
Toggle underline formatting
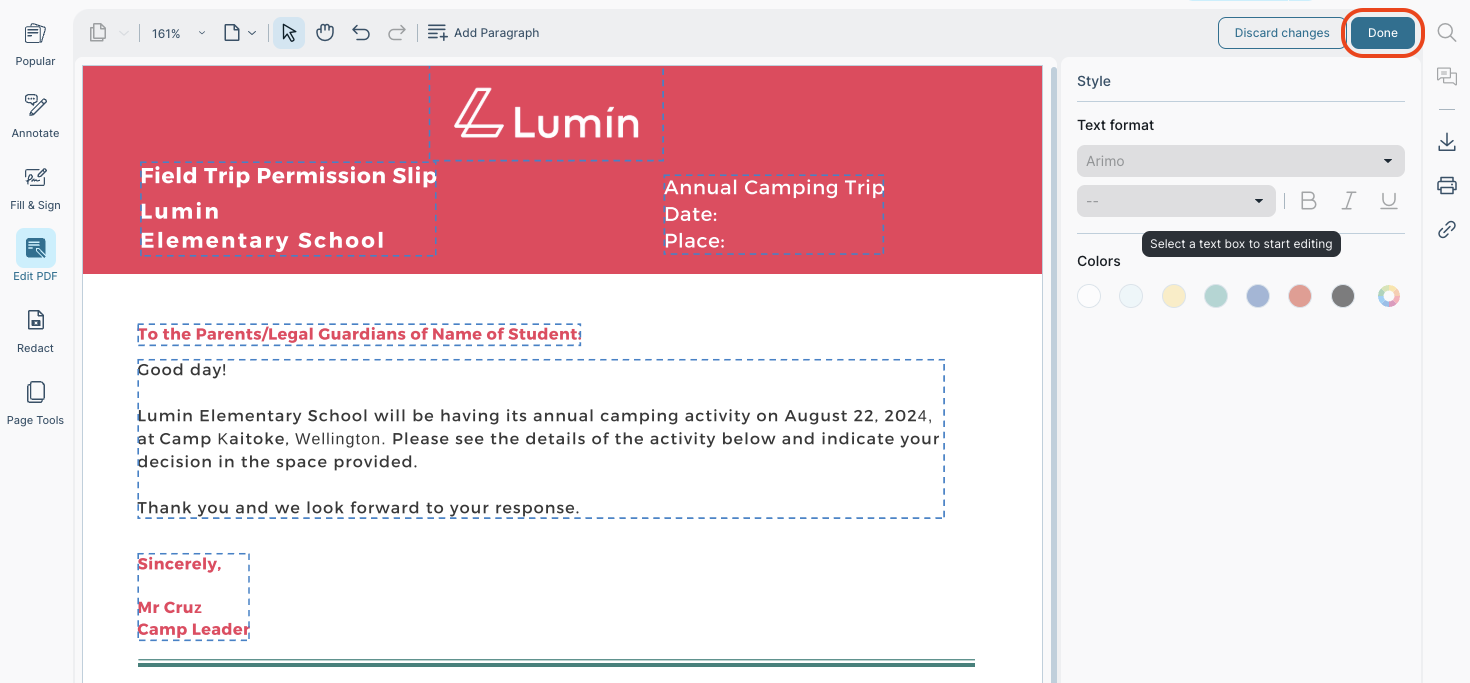pyautogui.click(x=1388, y=200)
